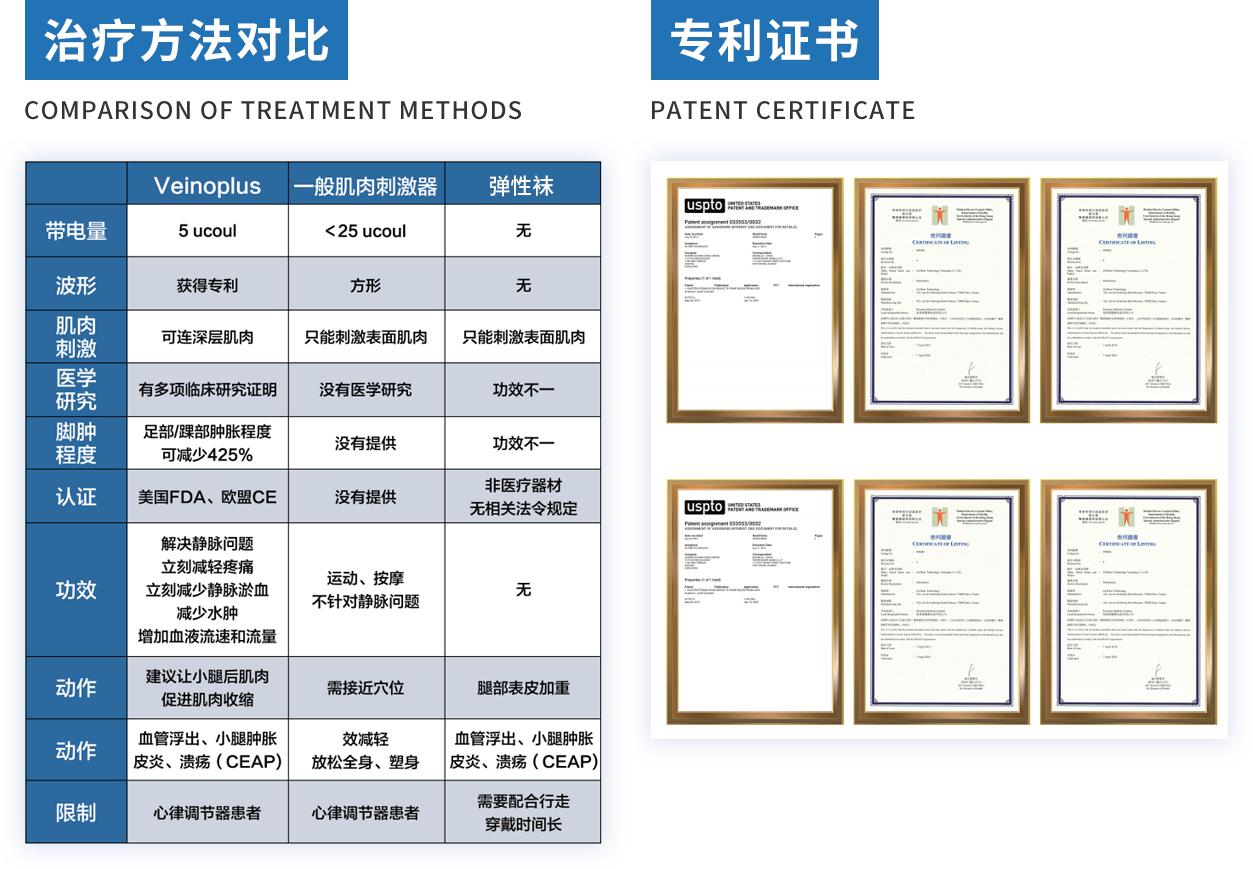Select the 功效 row header
Image resolution: width=1253 pixels, height=869 pixels.
76,590
